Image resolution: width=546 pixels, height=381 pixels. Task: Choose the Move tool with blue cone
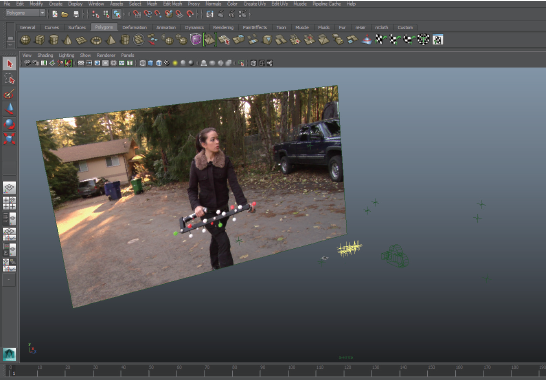point(9,109)
